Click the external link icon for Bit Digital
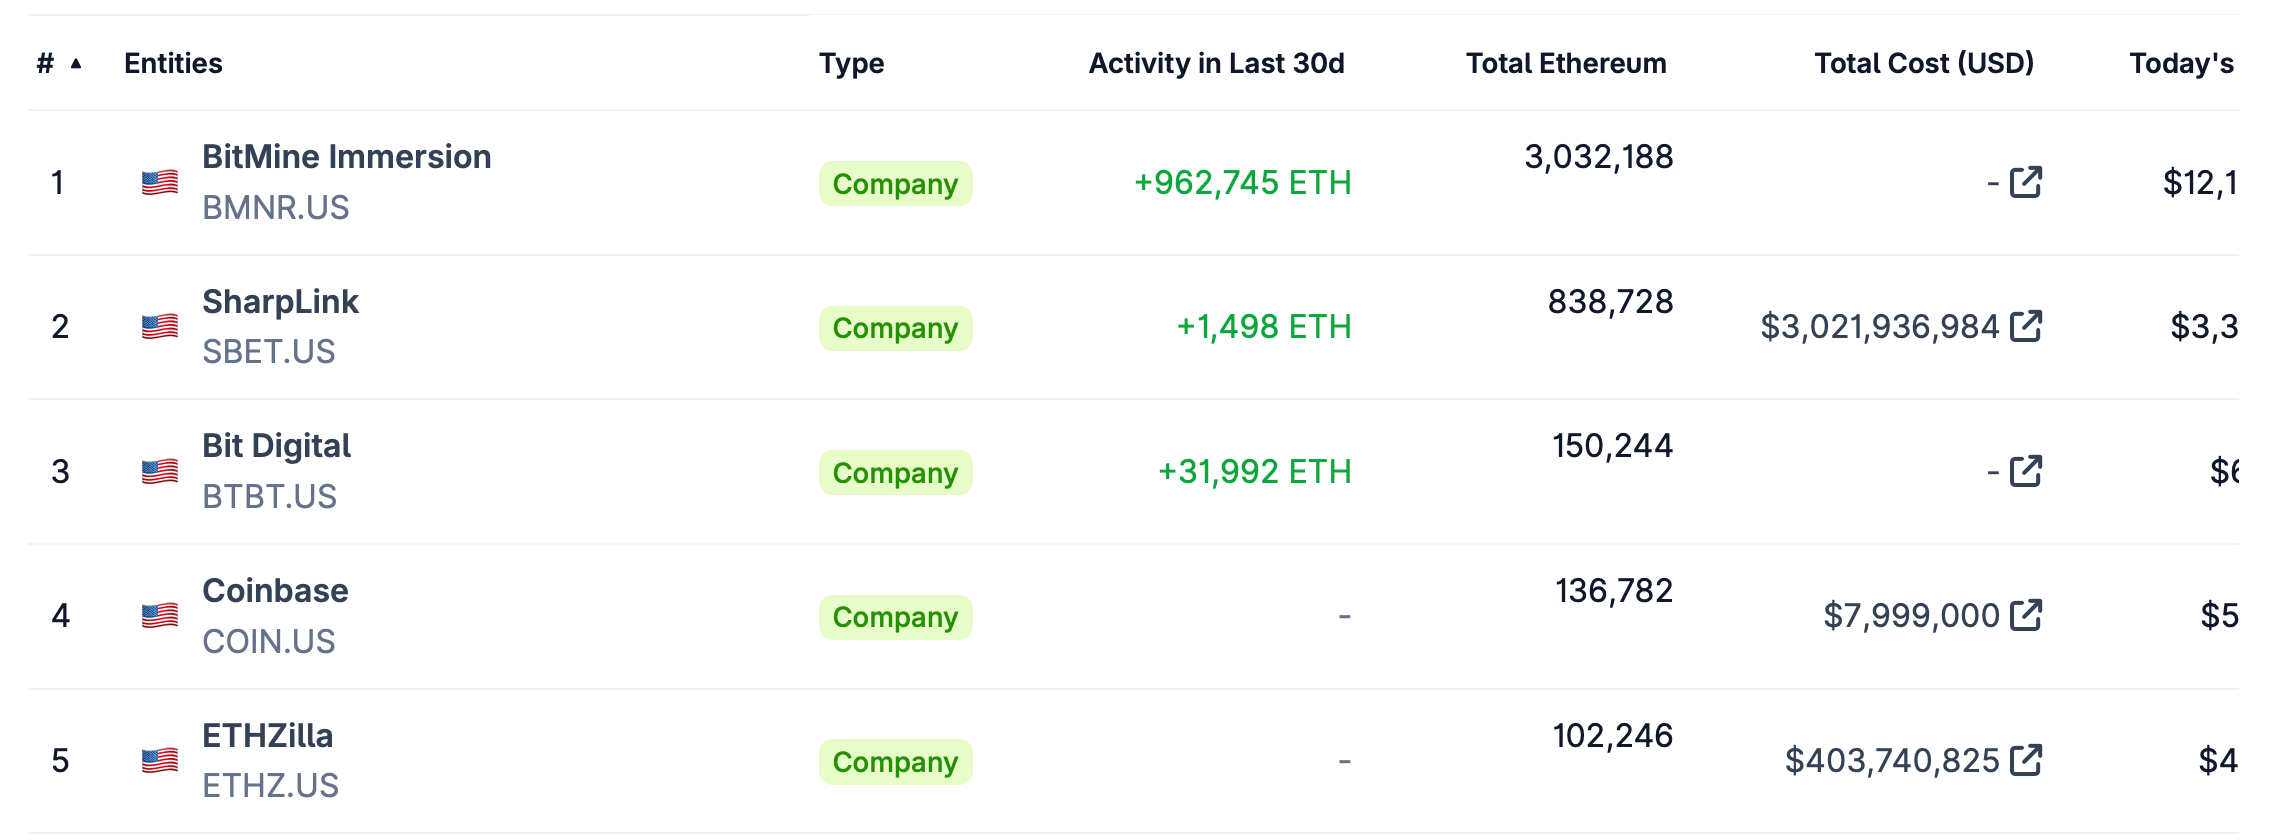 (x=2025, y=471)
